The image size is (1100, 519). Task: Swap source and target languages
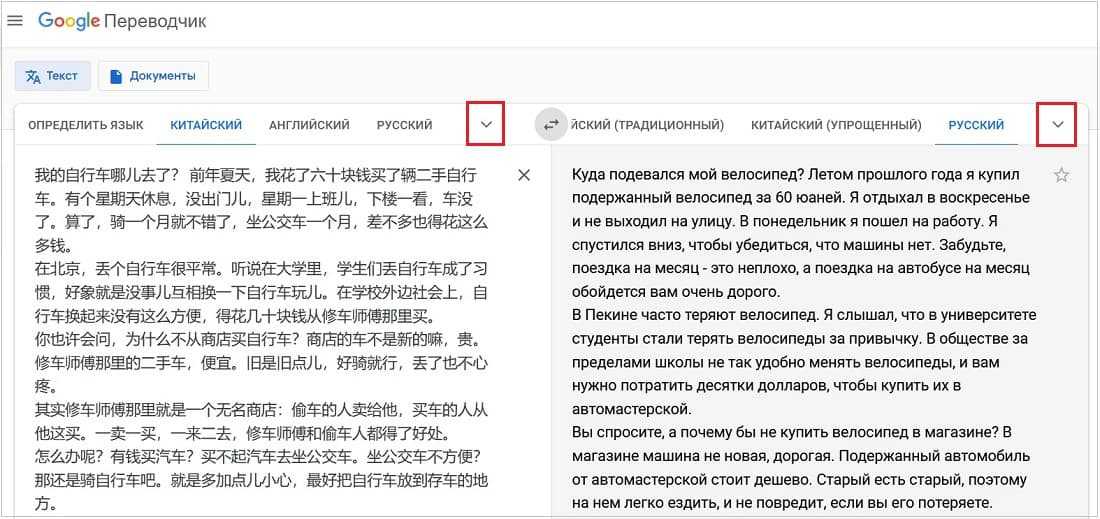point(550,125)
